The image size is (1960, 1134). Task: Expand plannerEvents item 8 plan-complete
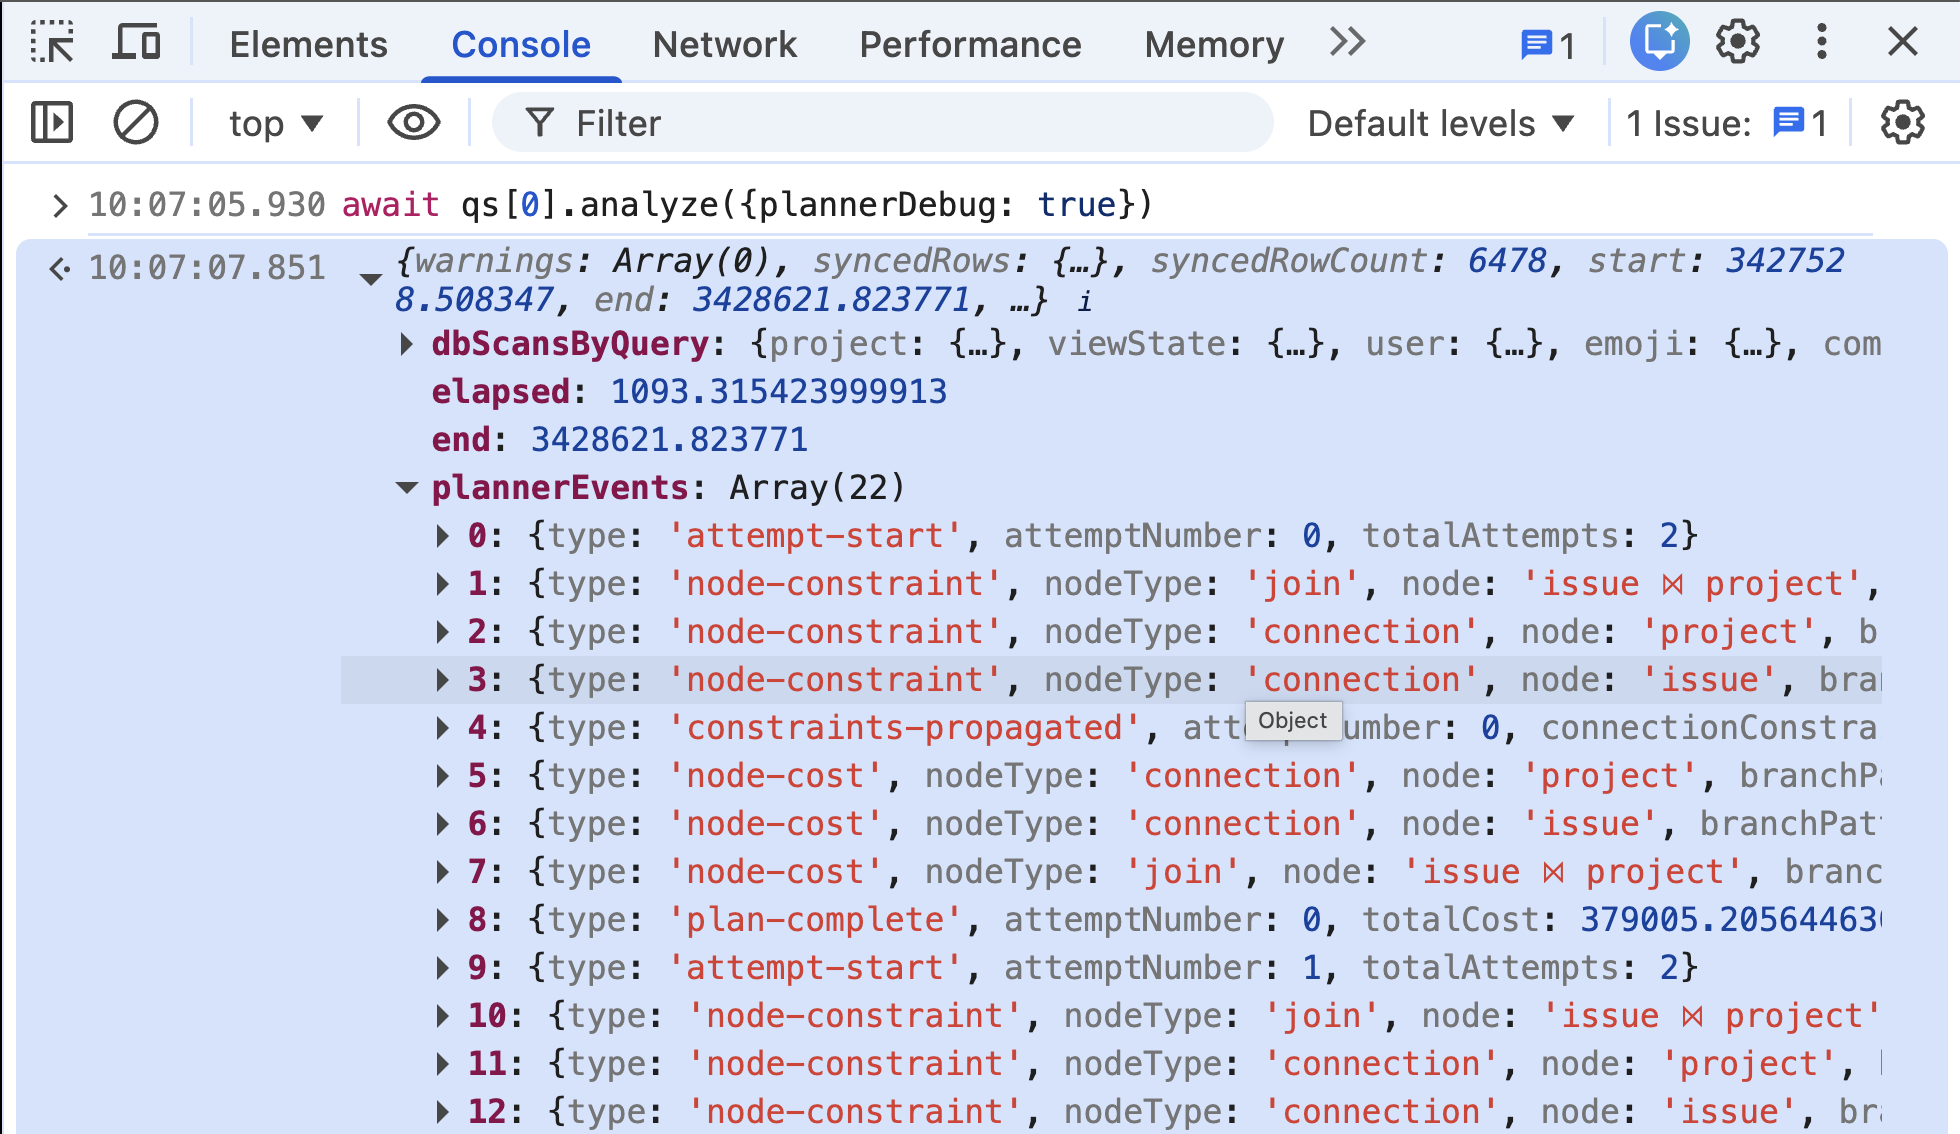pyautogui.click(x=442, y=920)
